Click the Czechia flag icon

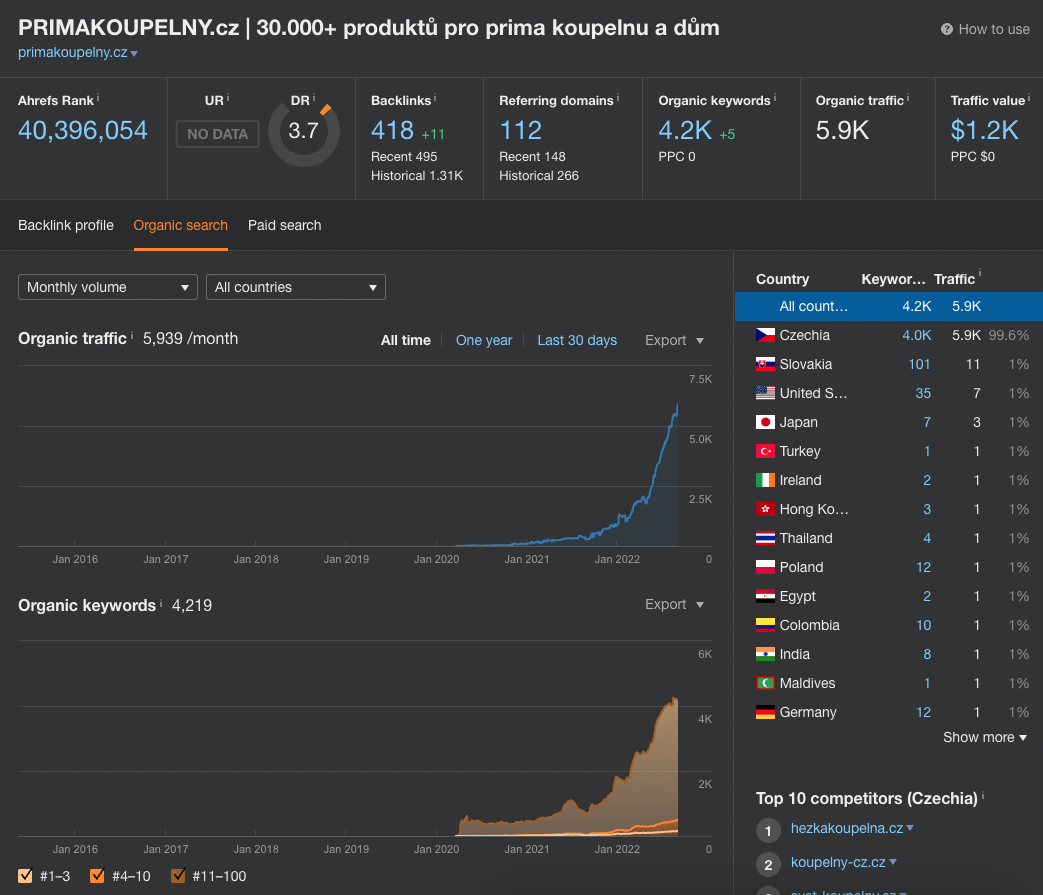765,335
